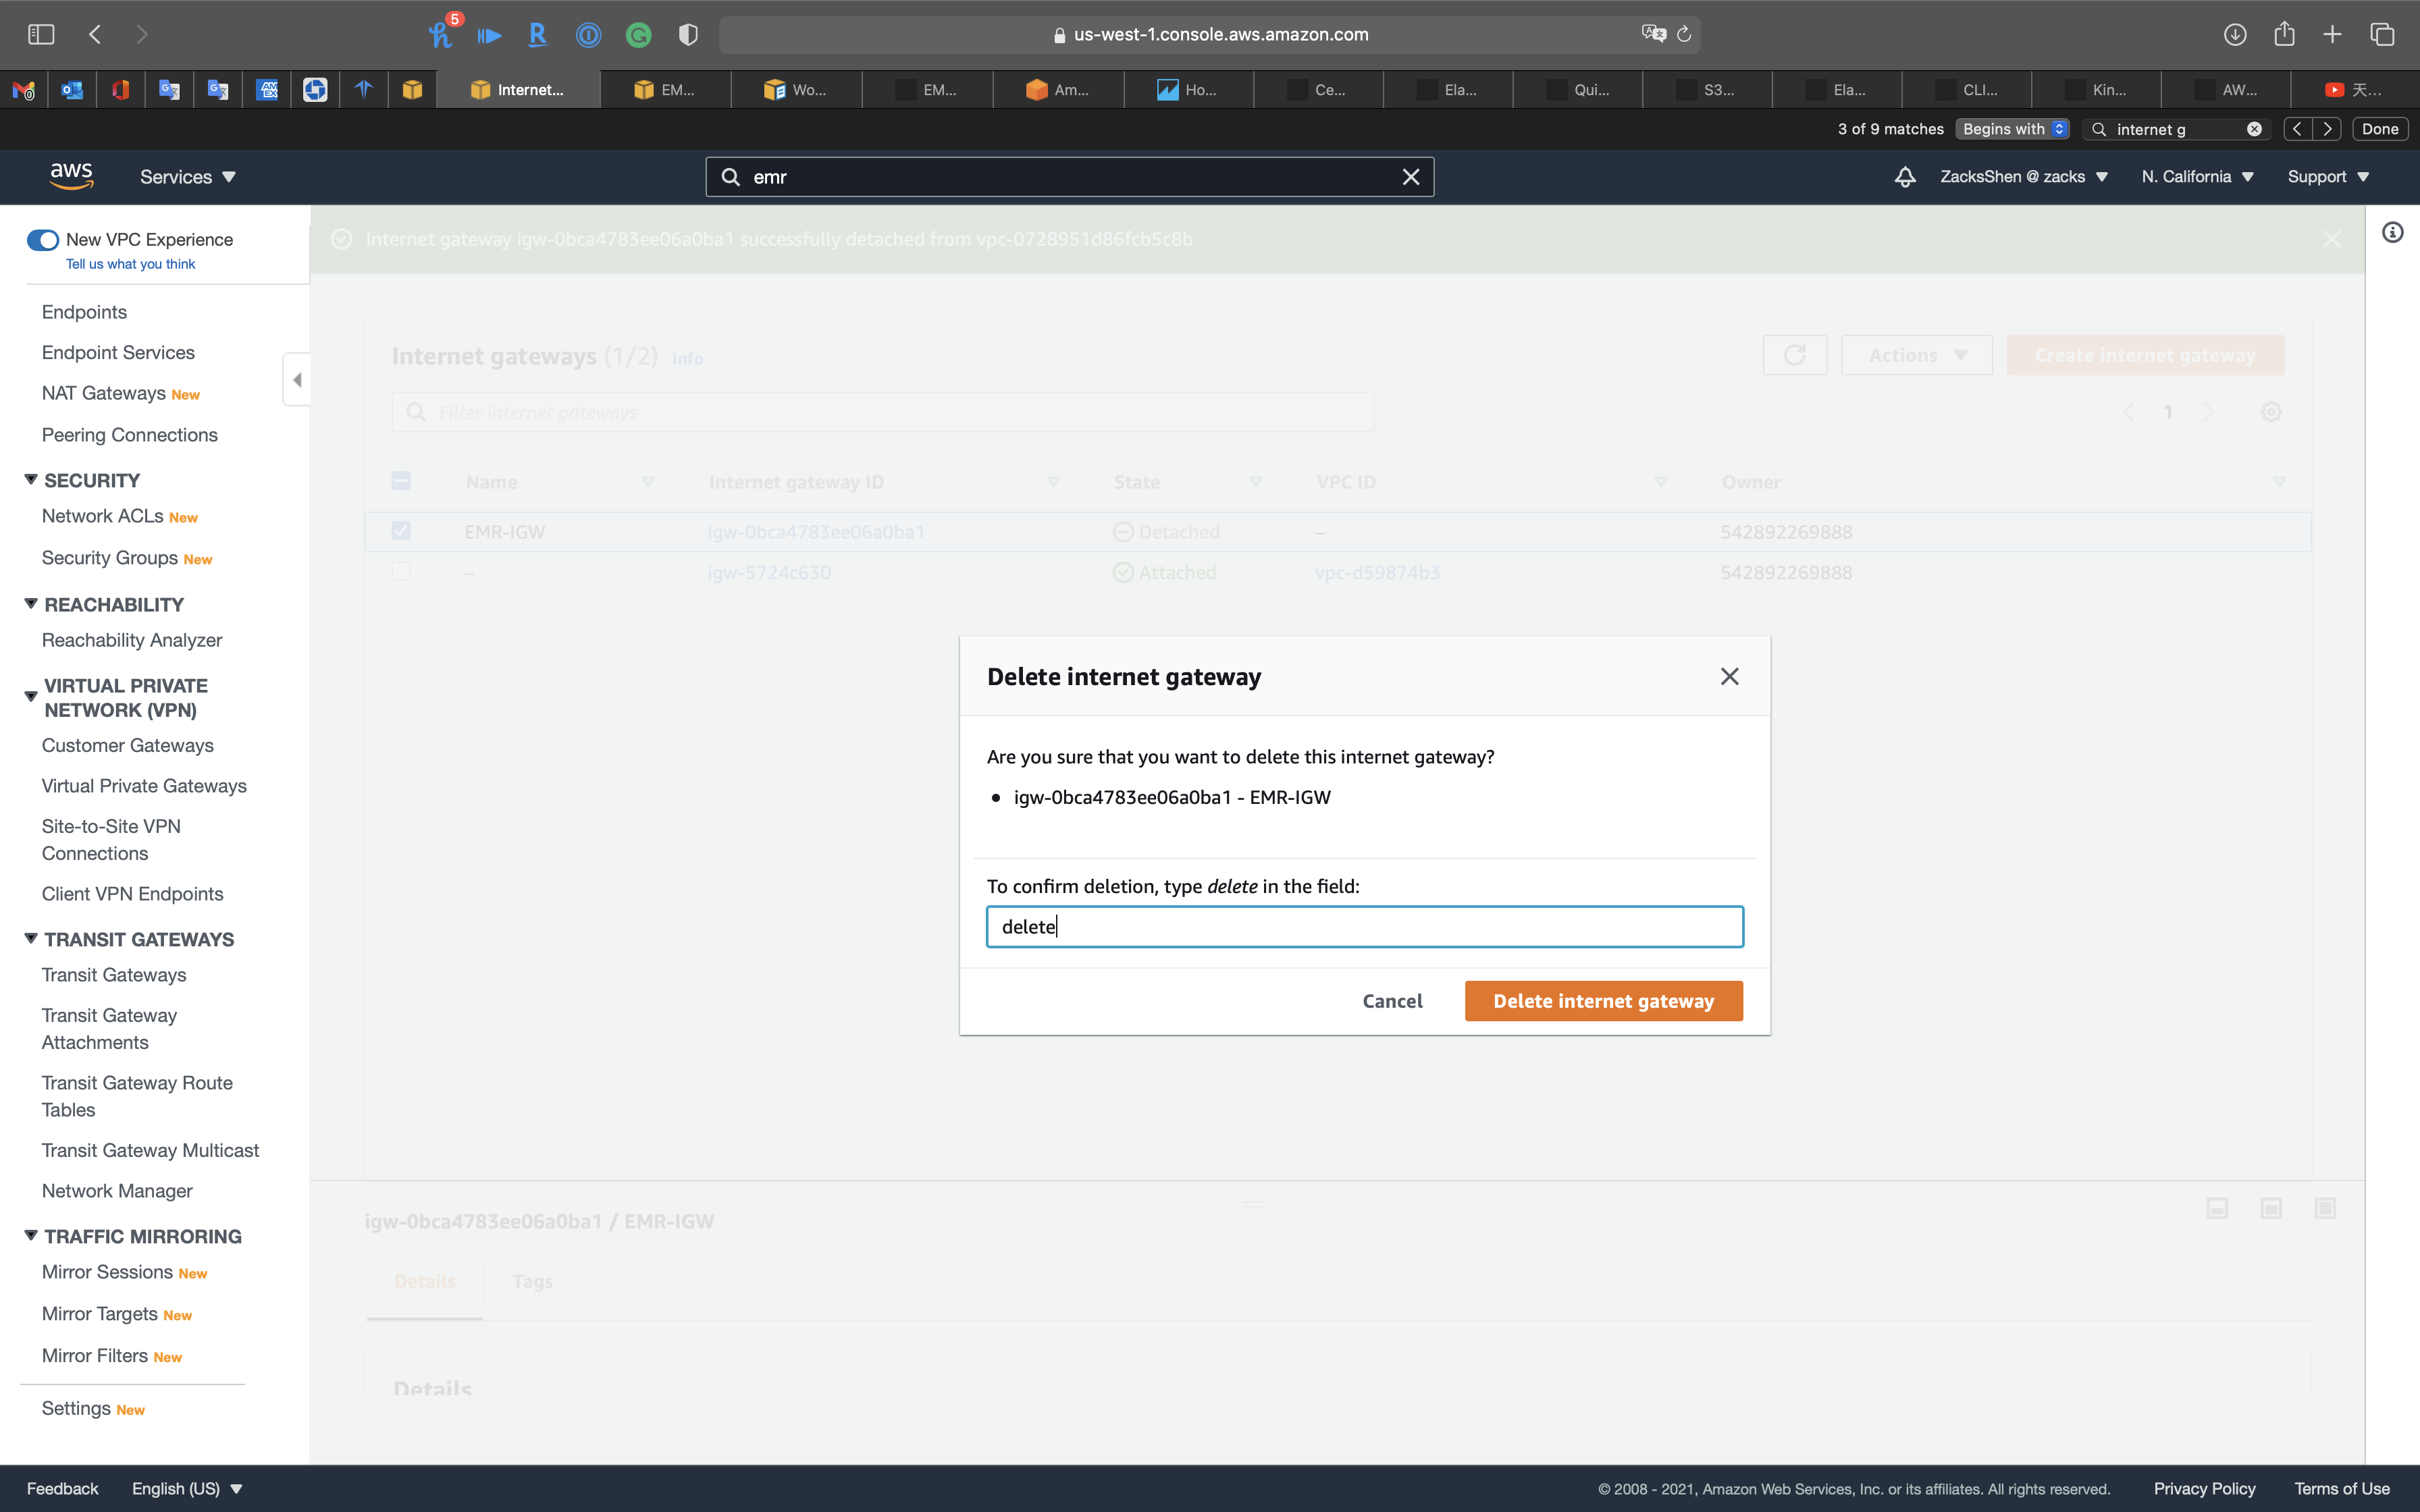Screen dimensions: 2420x1512
Task: Open the N. California region dropdown
Action: pos(2197,177)
